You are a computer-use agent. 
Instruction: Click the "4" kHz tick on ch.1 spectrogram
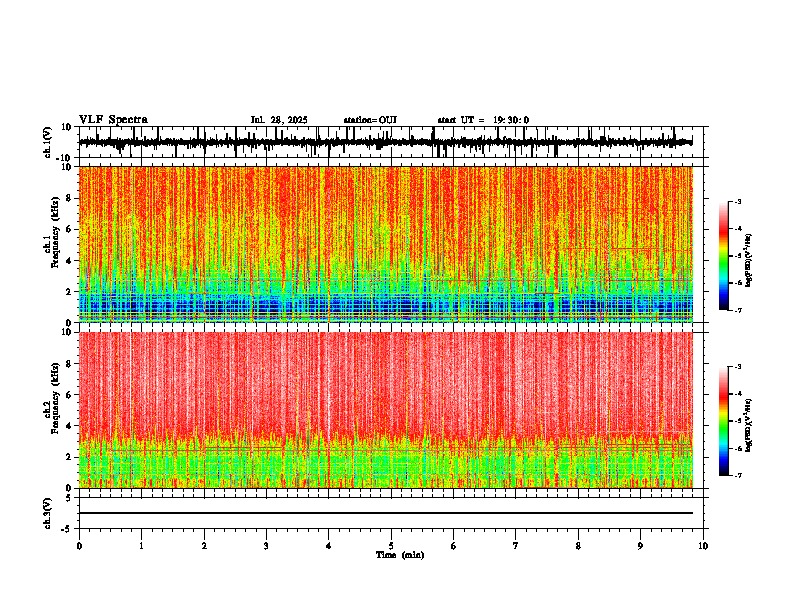pyautogui.click(x=69, y=261)
